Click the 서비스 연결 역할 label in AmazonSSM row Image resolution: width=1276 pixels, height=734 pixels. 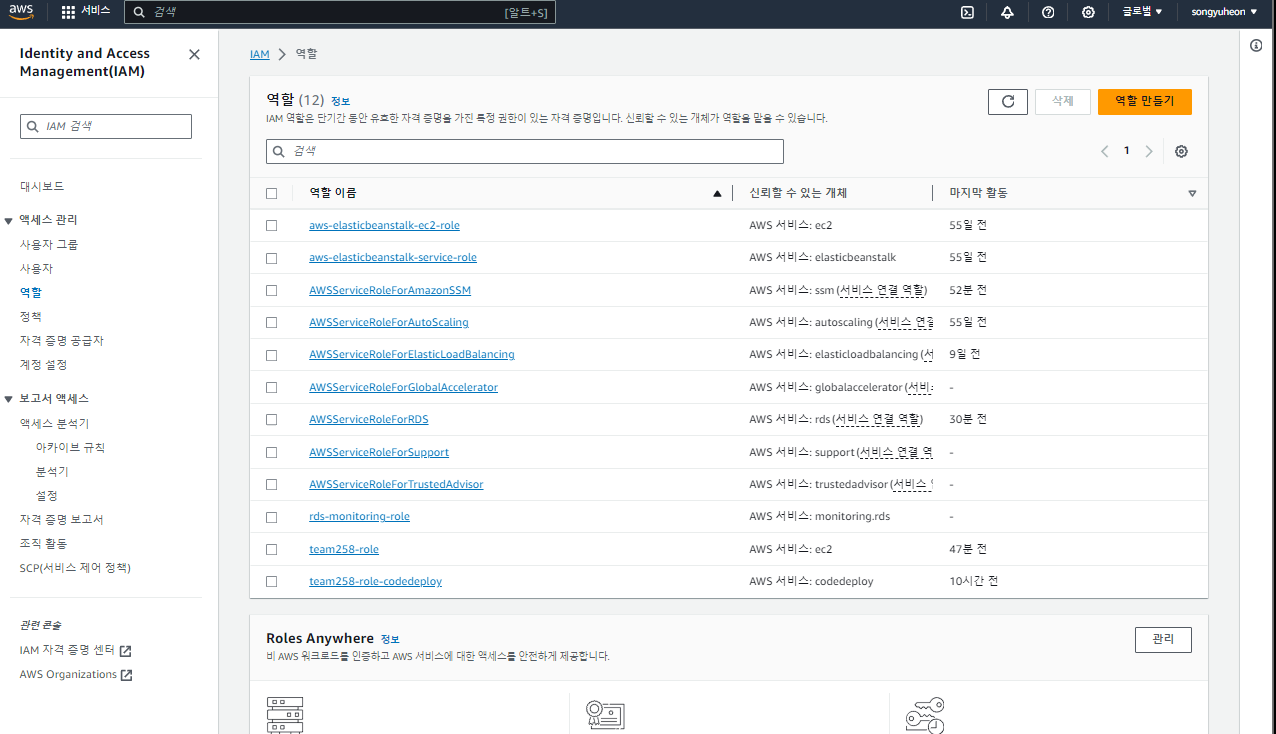pos(883,290)
